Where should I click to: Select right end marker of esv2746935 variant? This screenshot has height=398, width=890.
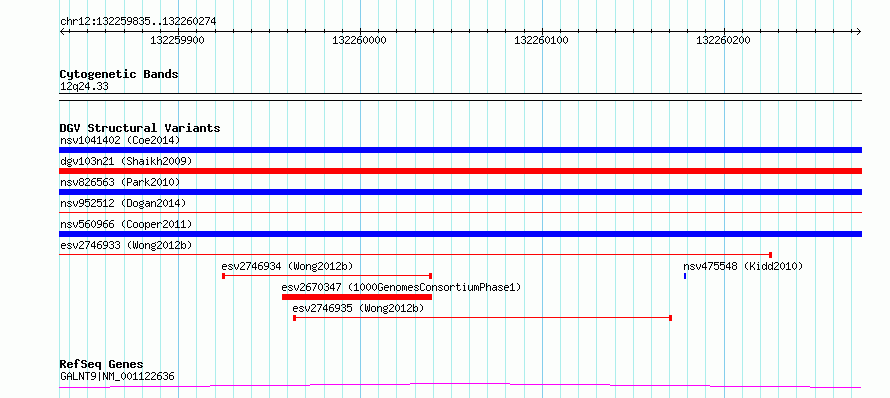671,318
